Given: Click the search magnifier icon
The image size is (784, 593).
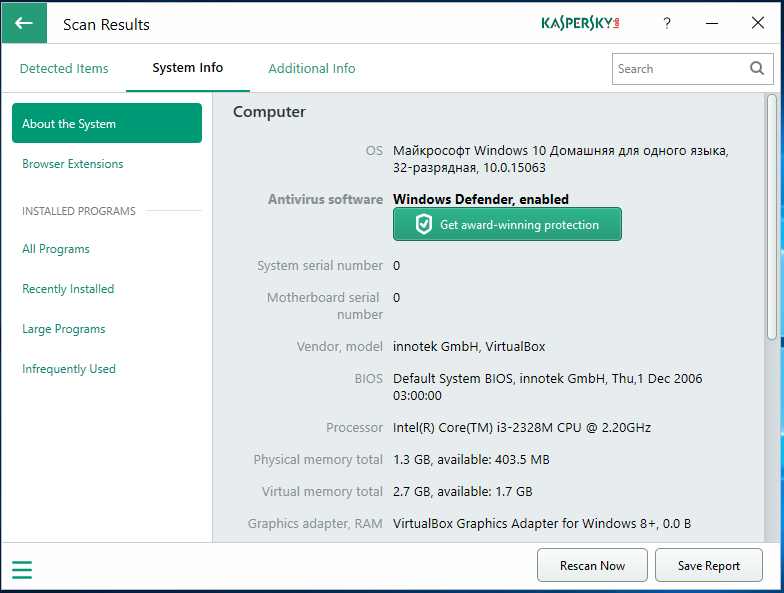Looking at the screenshot, I should coord(757,68).
